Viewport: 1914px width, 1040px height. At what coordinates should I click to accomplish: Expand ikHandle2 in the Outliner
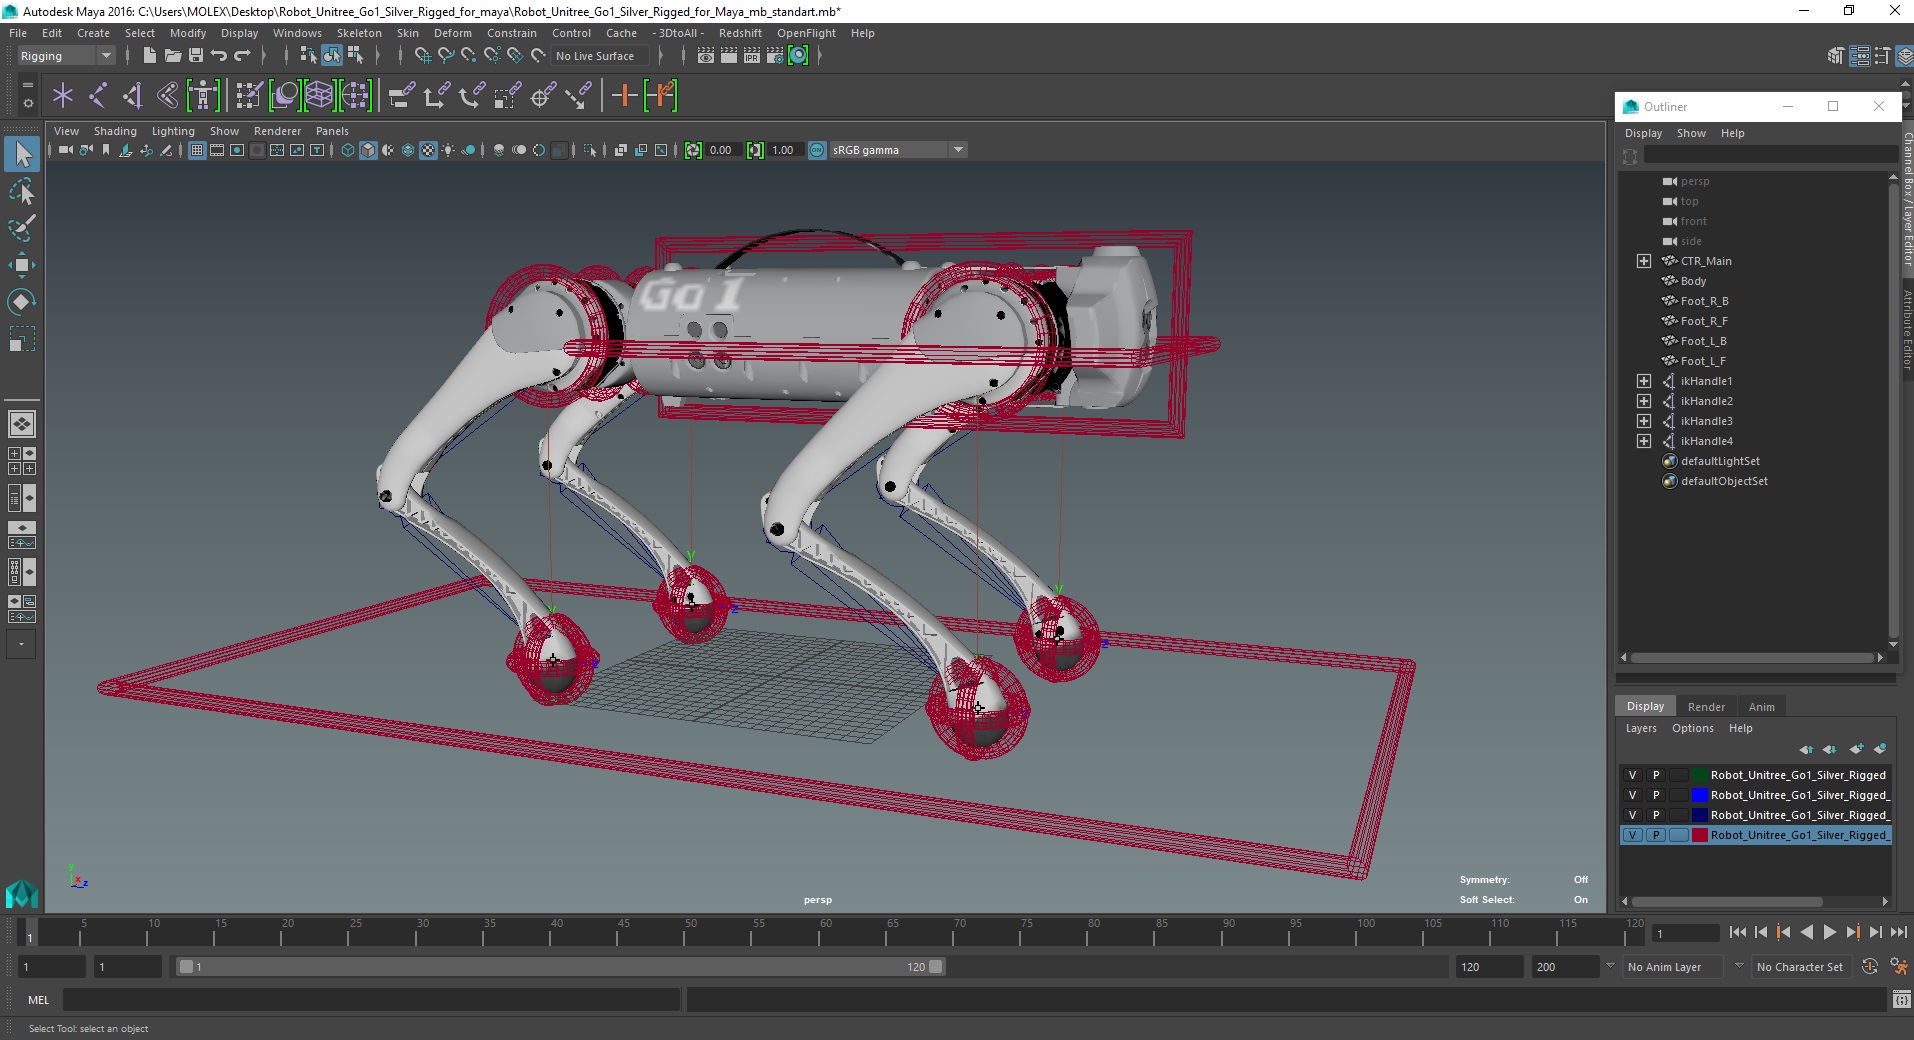click(x=1644, y=401)
